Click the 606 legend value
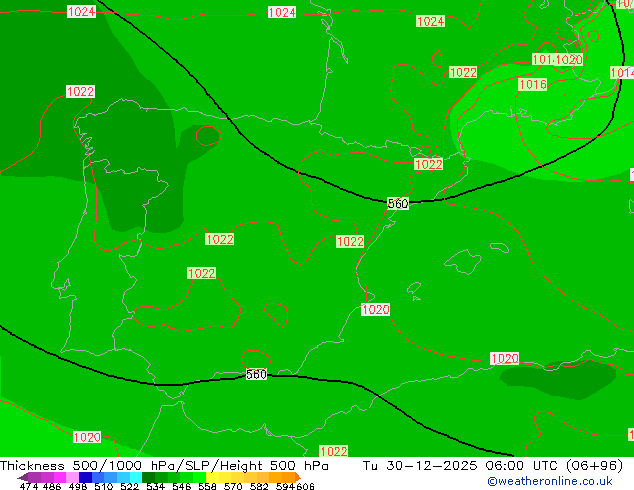Viewport: 634px width, 490px height. 304,486
